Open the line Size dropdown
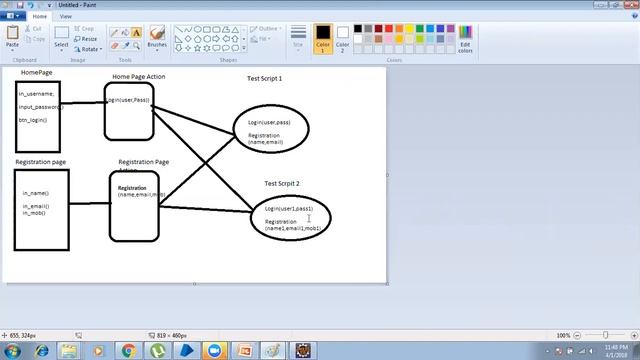 tap(298, 39)
